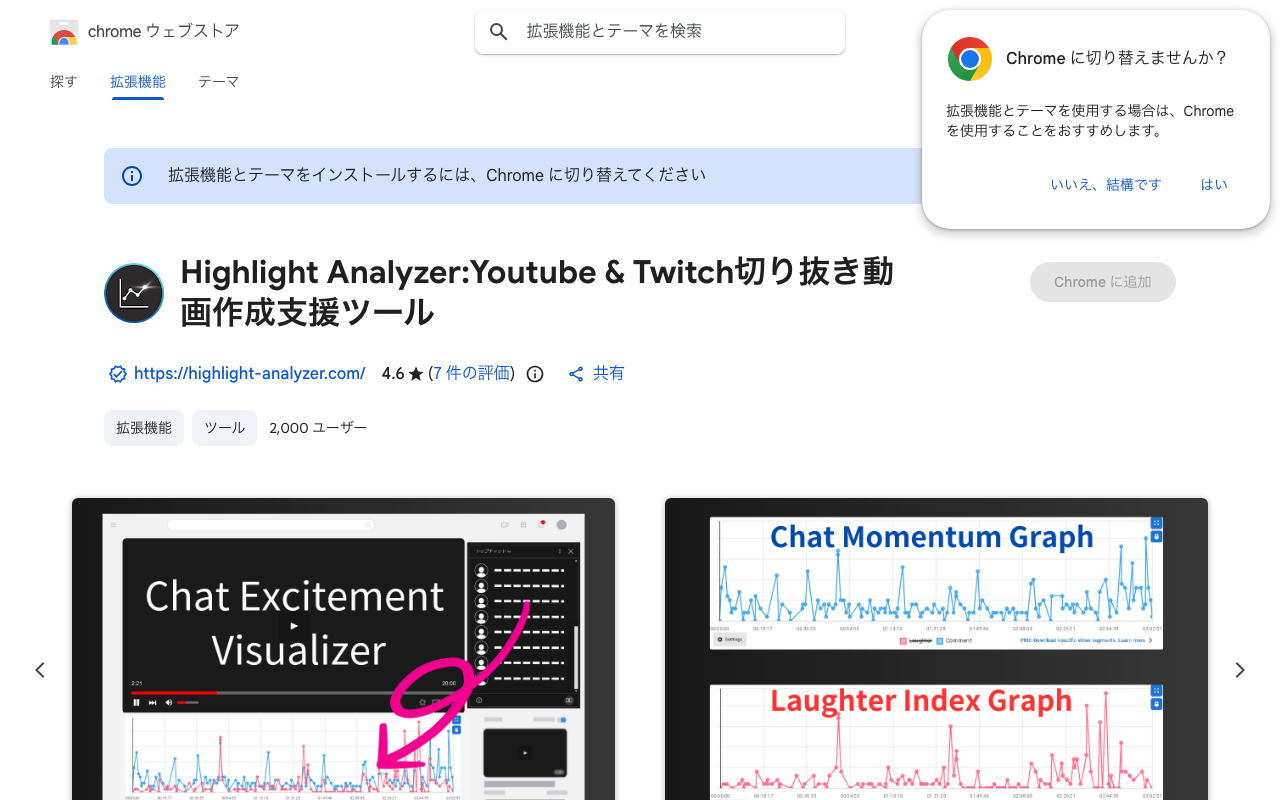Open the 探す tab
1280x800 pixels.
point(64,82)
